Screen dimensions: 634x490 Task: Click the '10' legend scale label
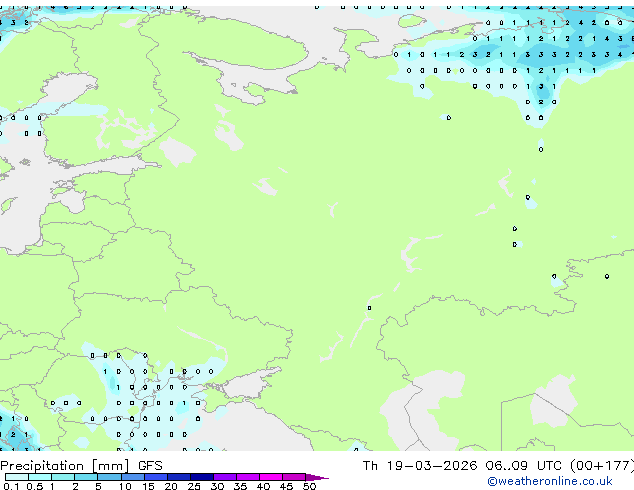(x=125, y=486)
